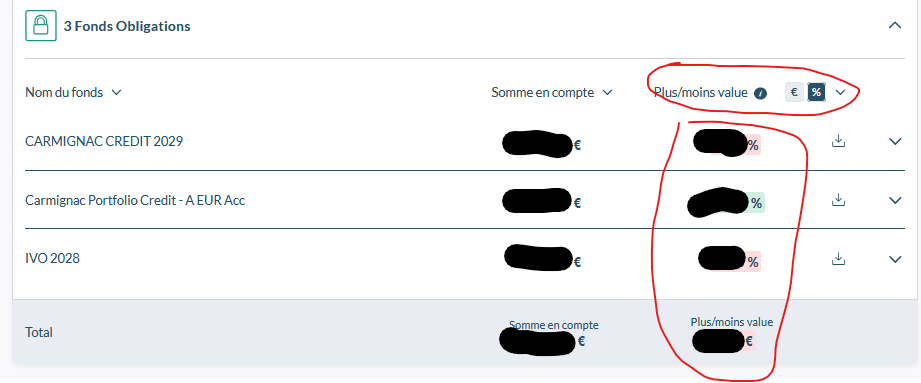Image resolution: width=921 pixels, height=383 pixels.
Task: Sort the list by Somme en compte
Action: pos(552,92)
